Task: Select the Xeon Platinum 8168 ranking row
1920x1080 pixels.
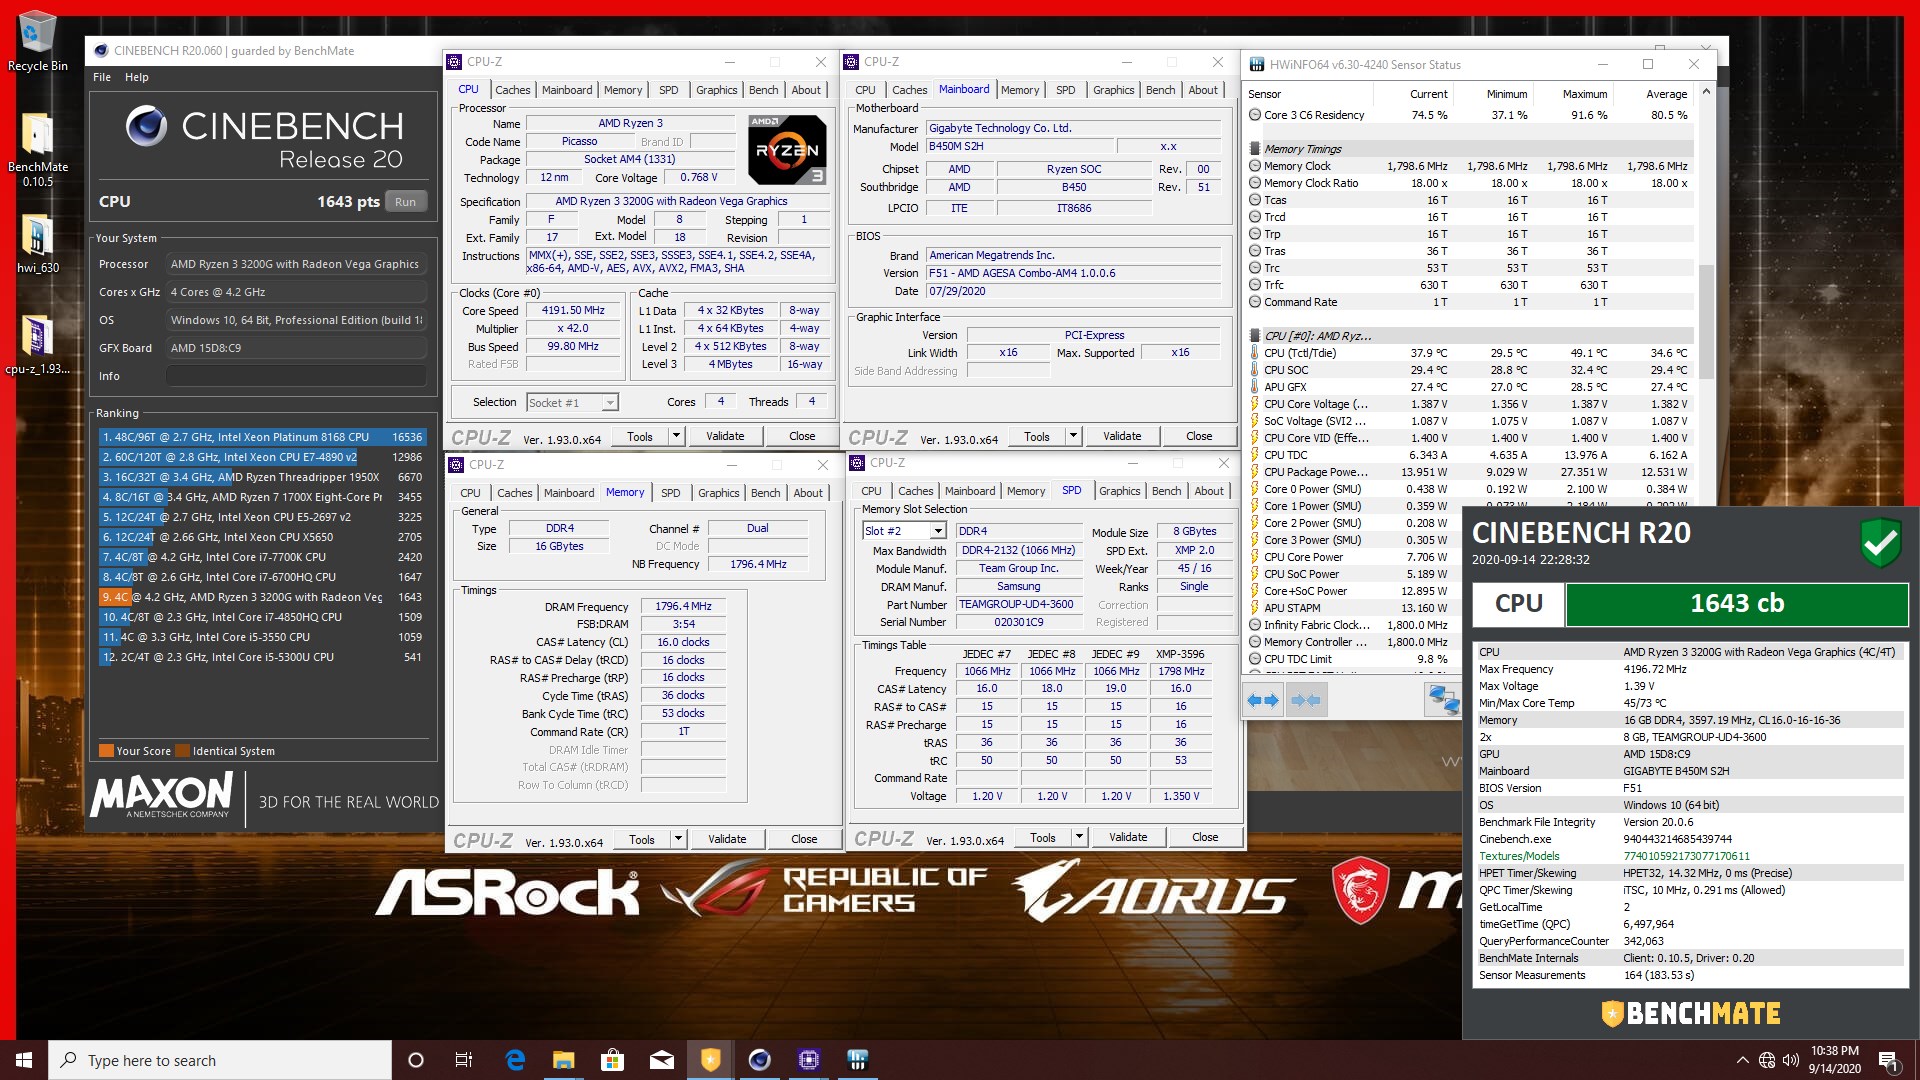Action: point(263,437)
